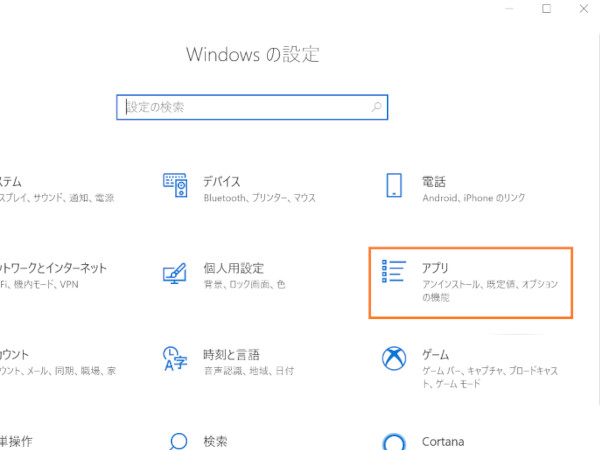This screenshot has width=600, height=450.
Task: Click the time and language A字 icon
Action: [175, 359]
